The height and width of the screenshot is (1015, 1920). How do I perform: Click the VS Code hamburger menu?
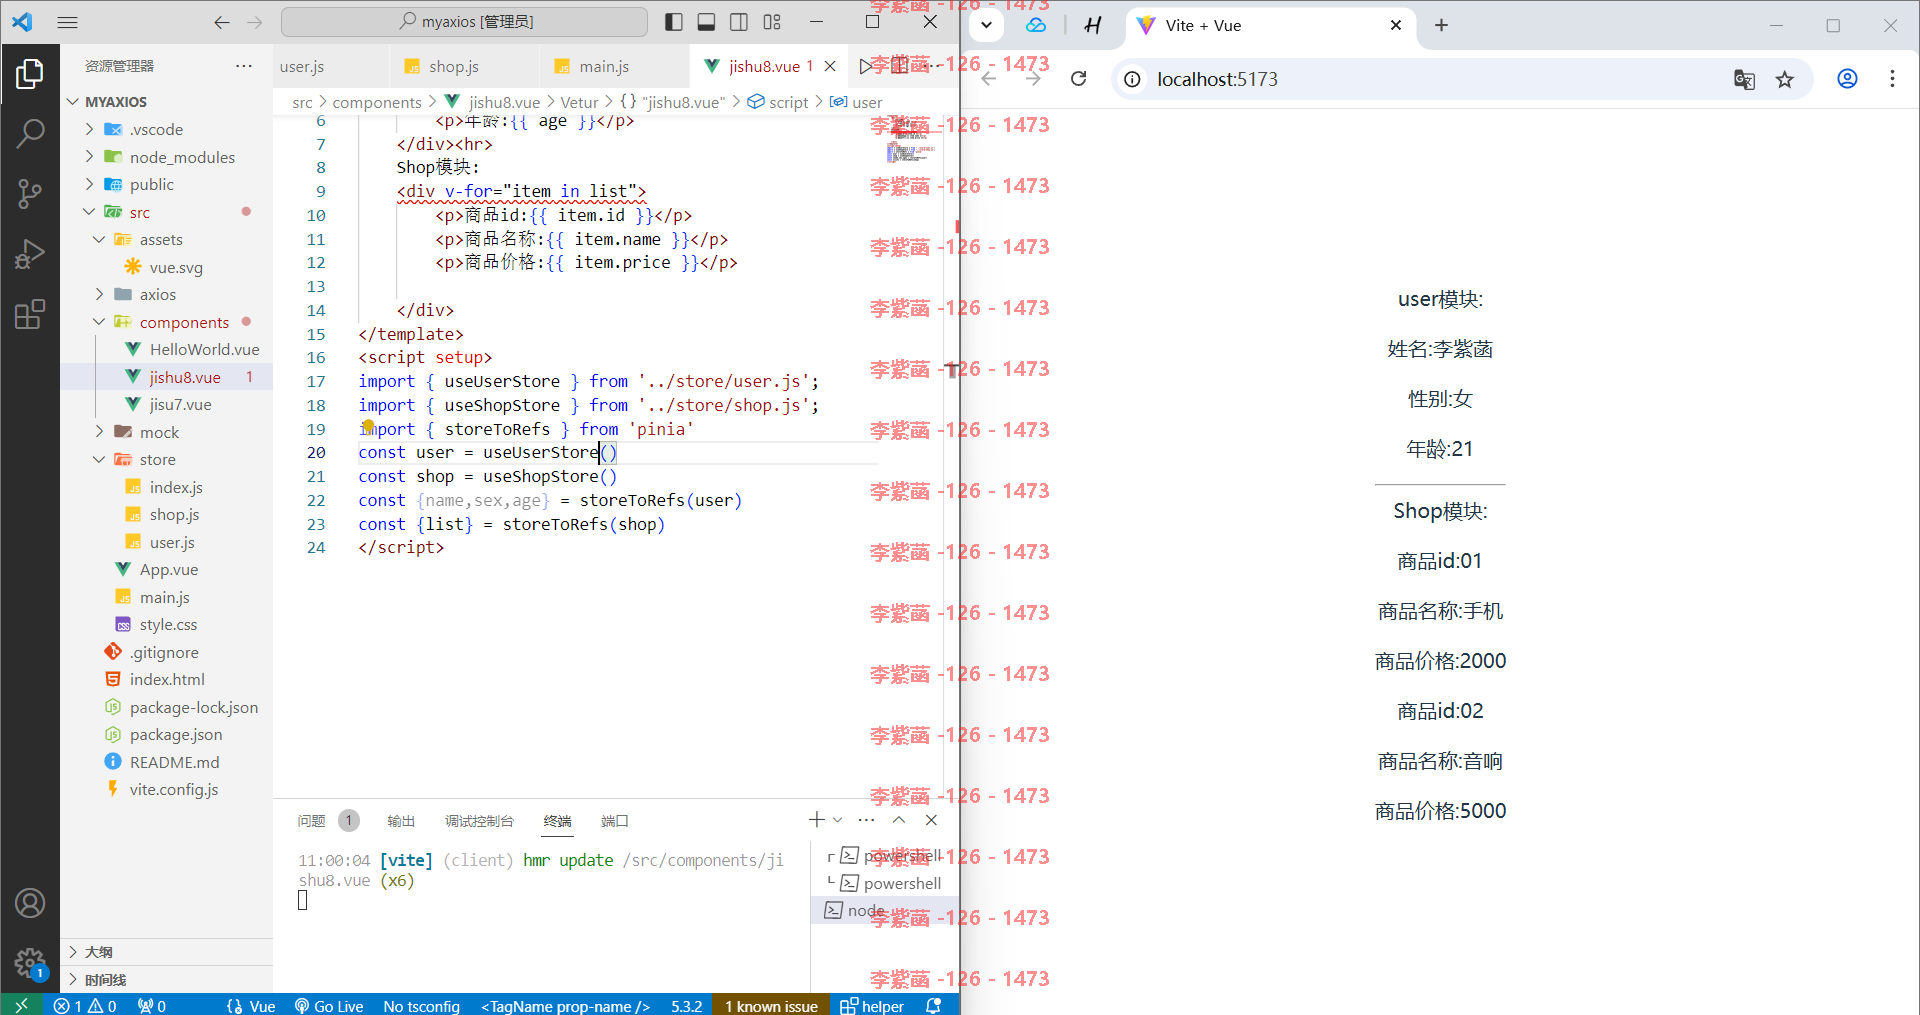coord(68,22)
